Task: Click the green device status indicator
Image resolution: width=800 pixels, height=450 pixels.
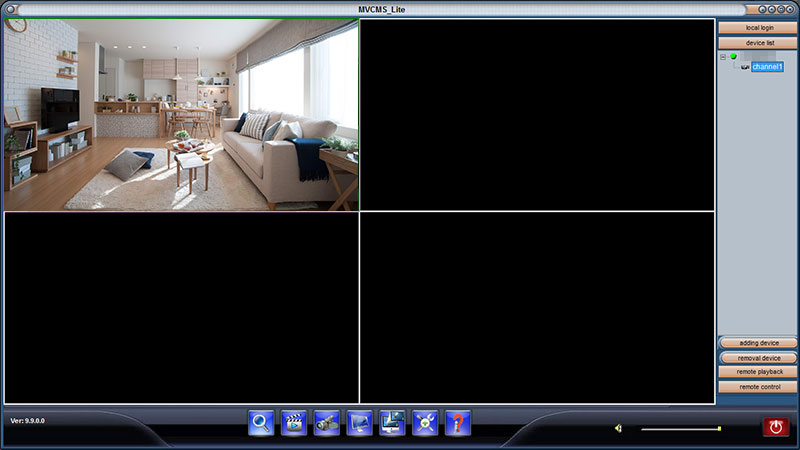Action: [733, 57]
